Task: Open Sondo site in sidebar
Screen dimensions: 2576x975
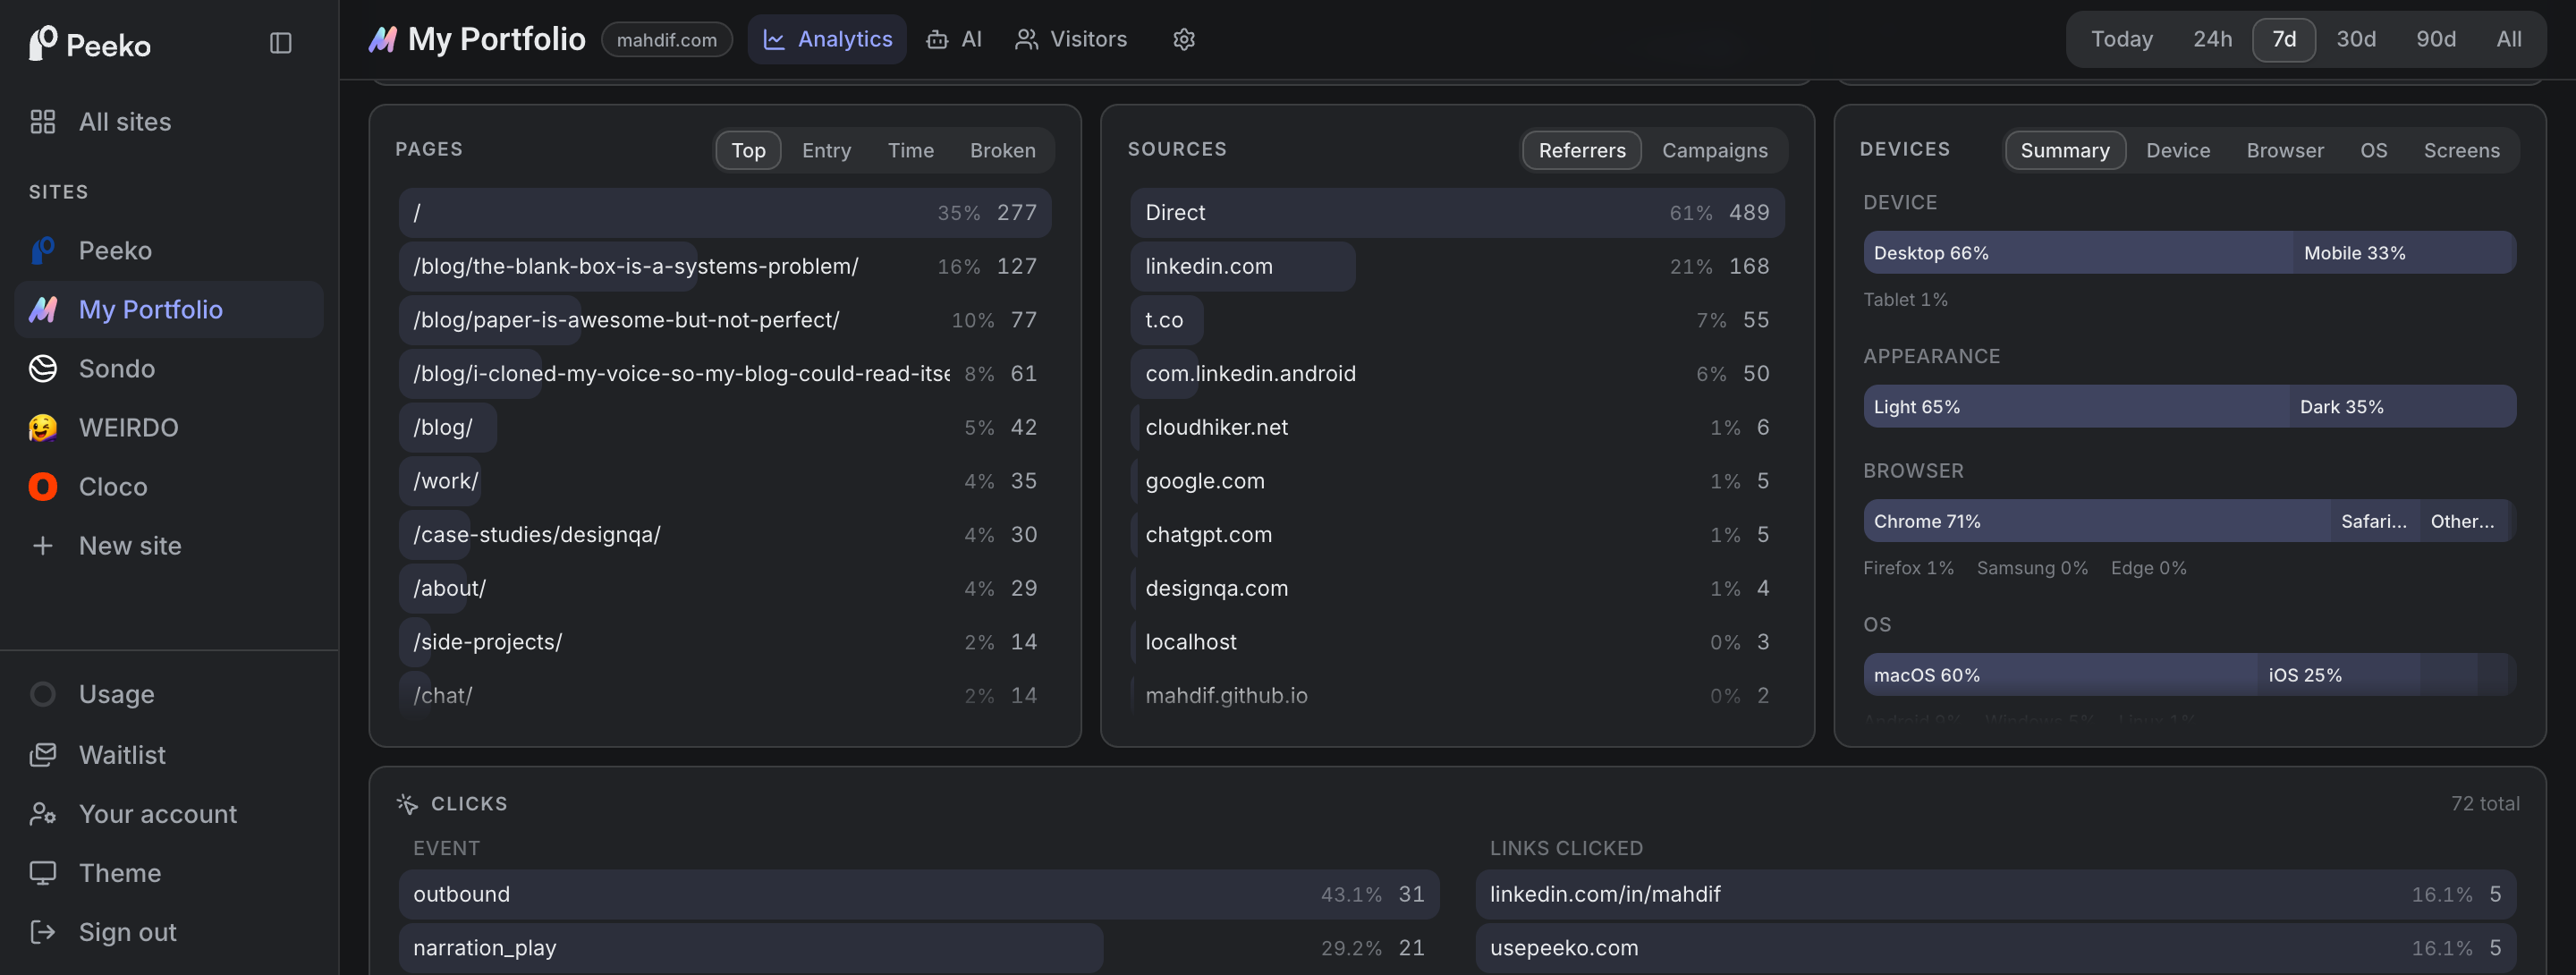Action: [169, 368]
